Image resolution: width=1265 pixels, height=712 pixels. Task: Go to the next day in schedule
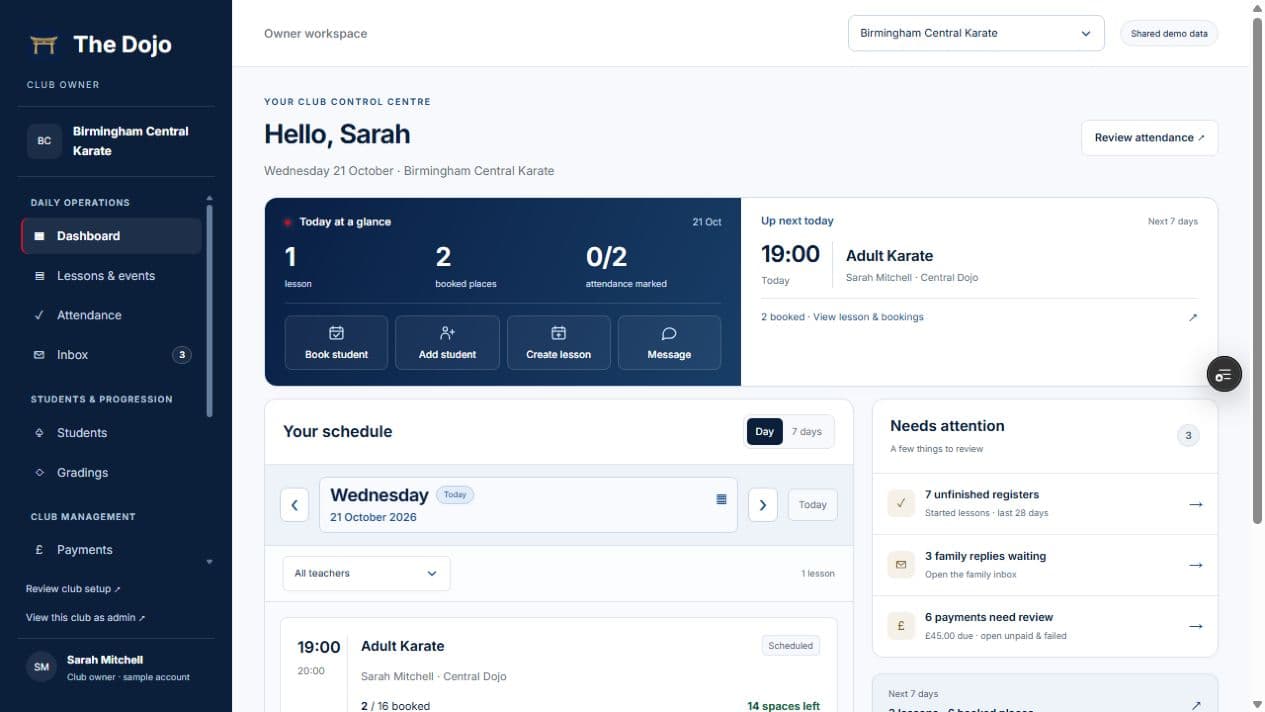point(763,505)
